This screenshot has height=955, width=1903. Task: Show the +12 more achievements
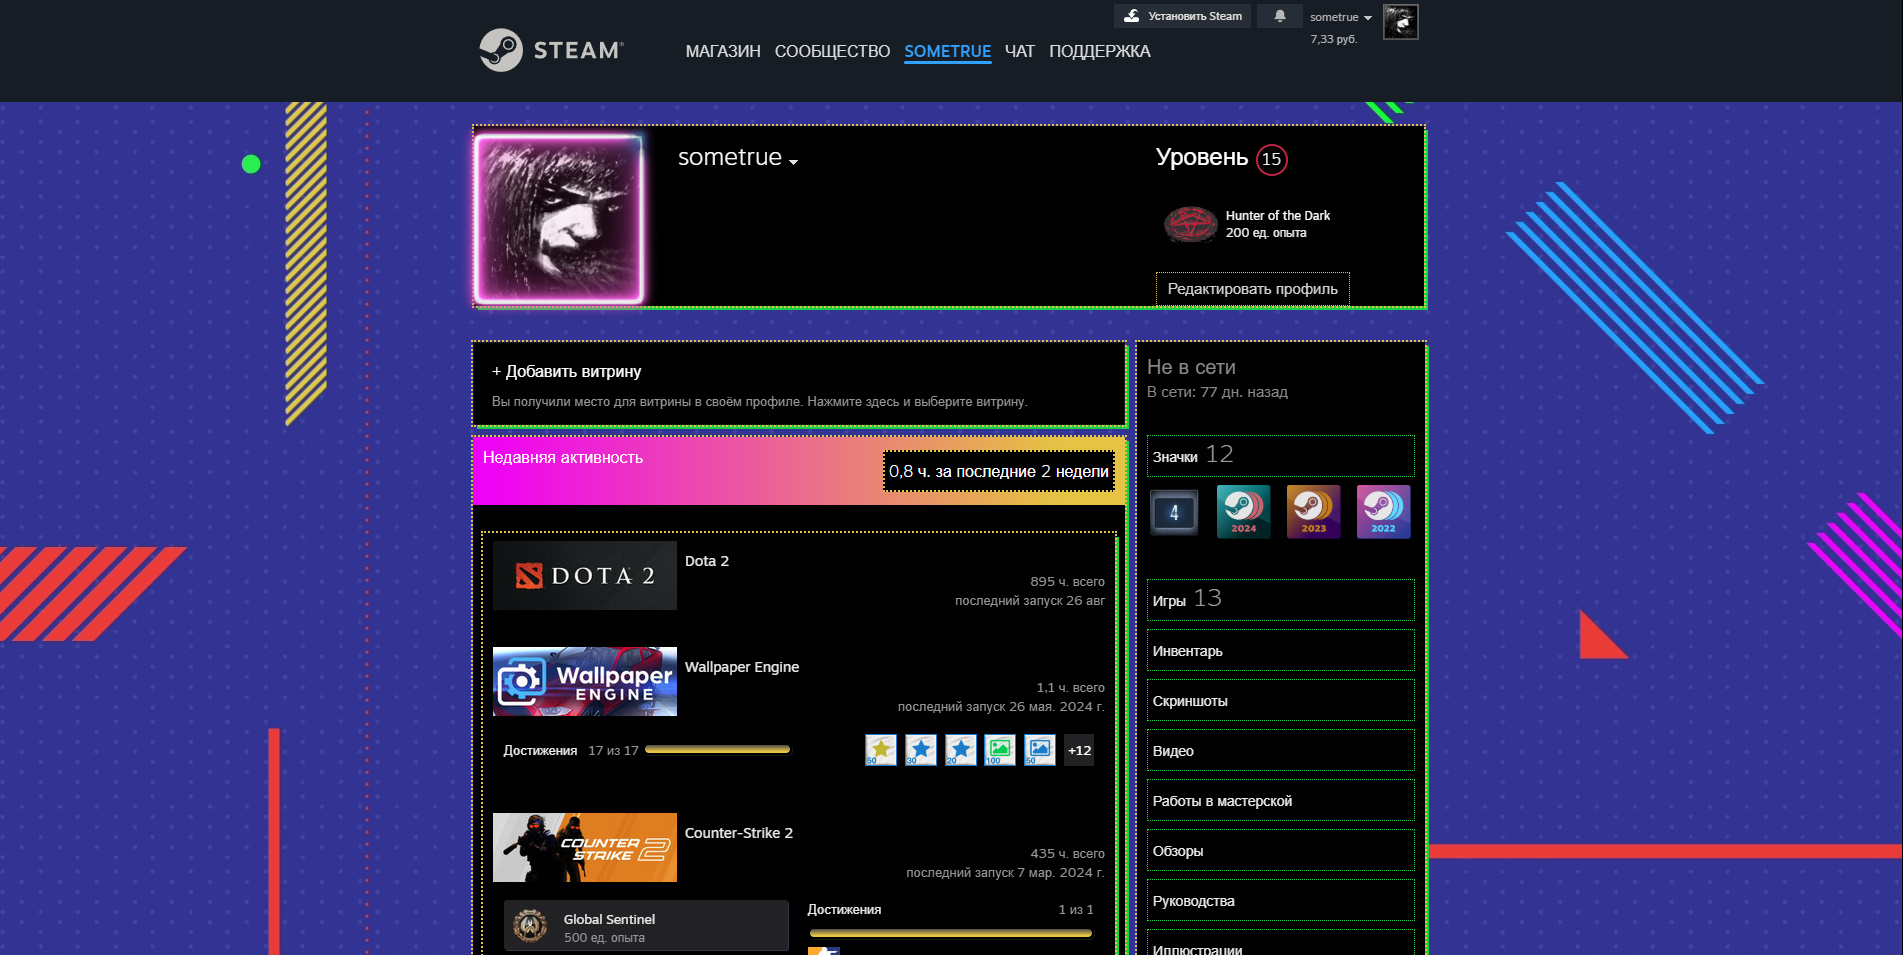click(x=1079, y=750)
